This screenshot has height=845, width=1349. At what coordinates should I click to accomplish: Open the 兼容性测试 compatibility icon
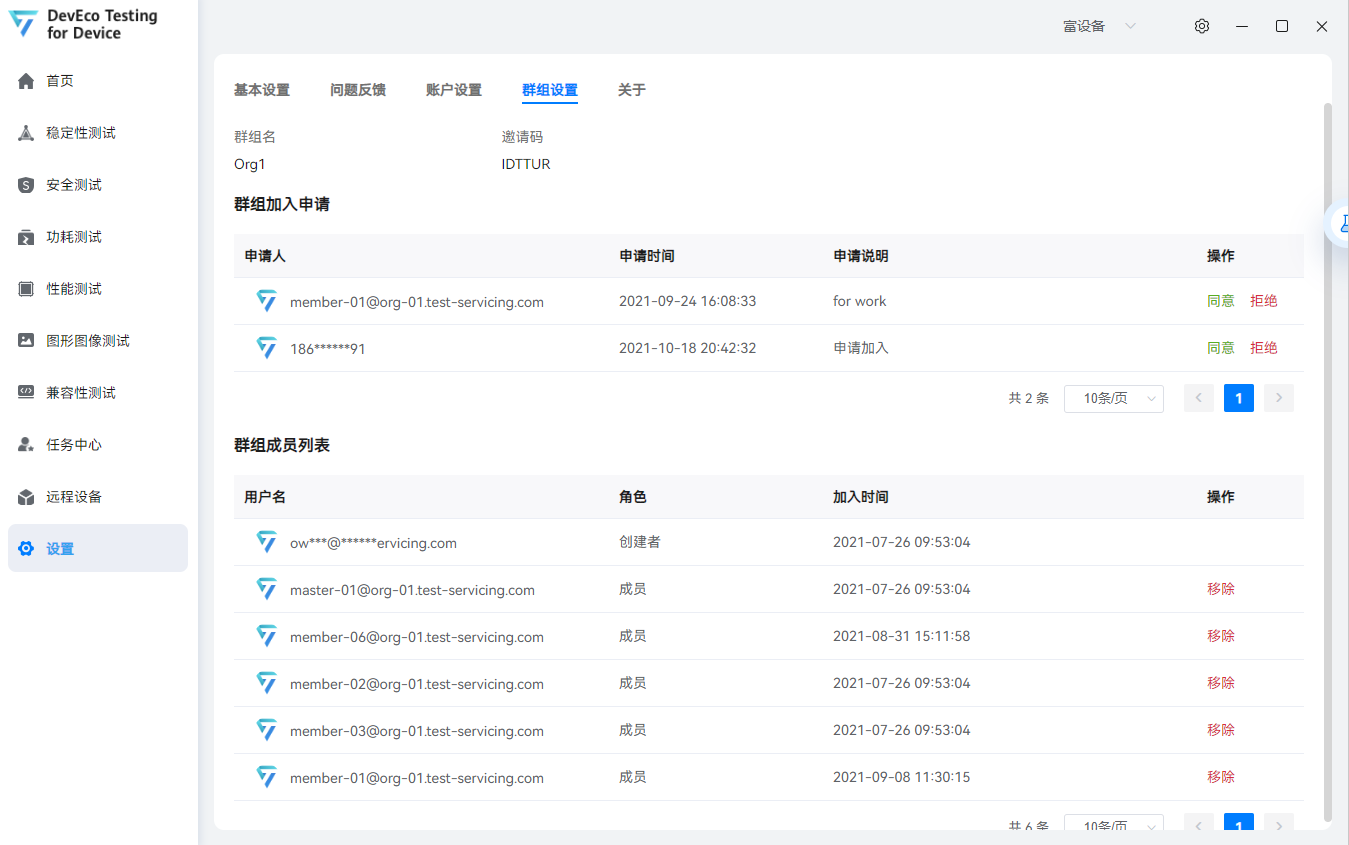click(x=26, y=393)
